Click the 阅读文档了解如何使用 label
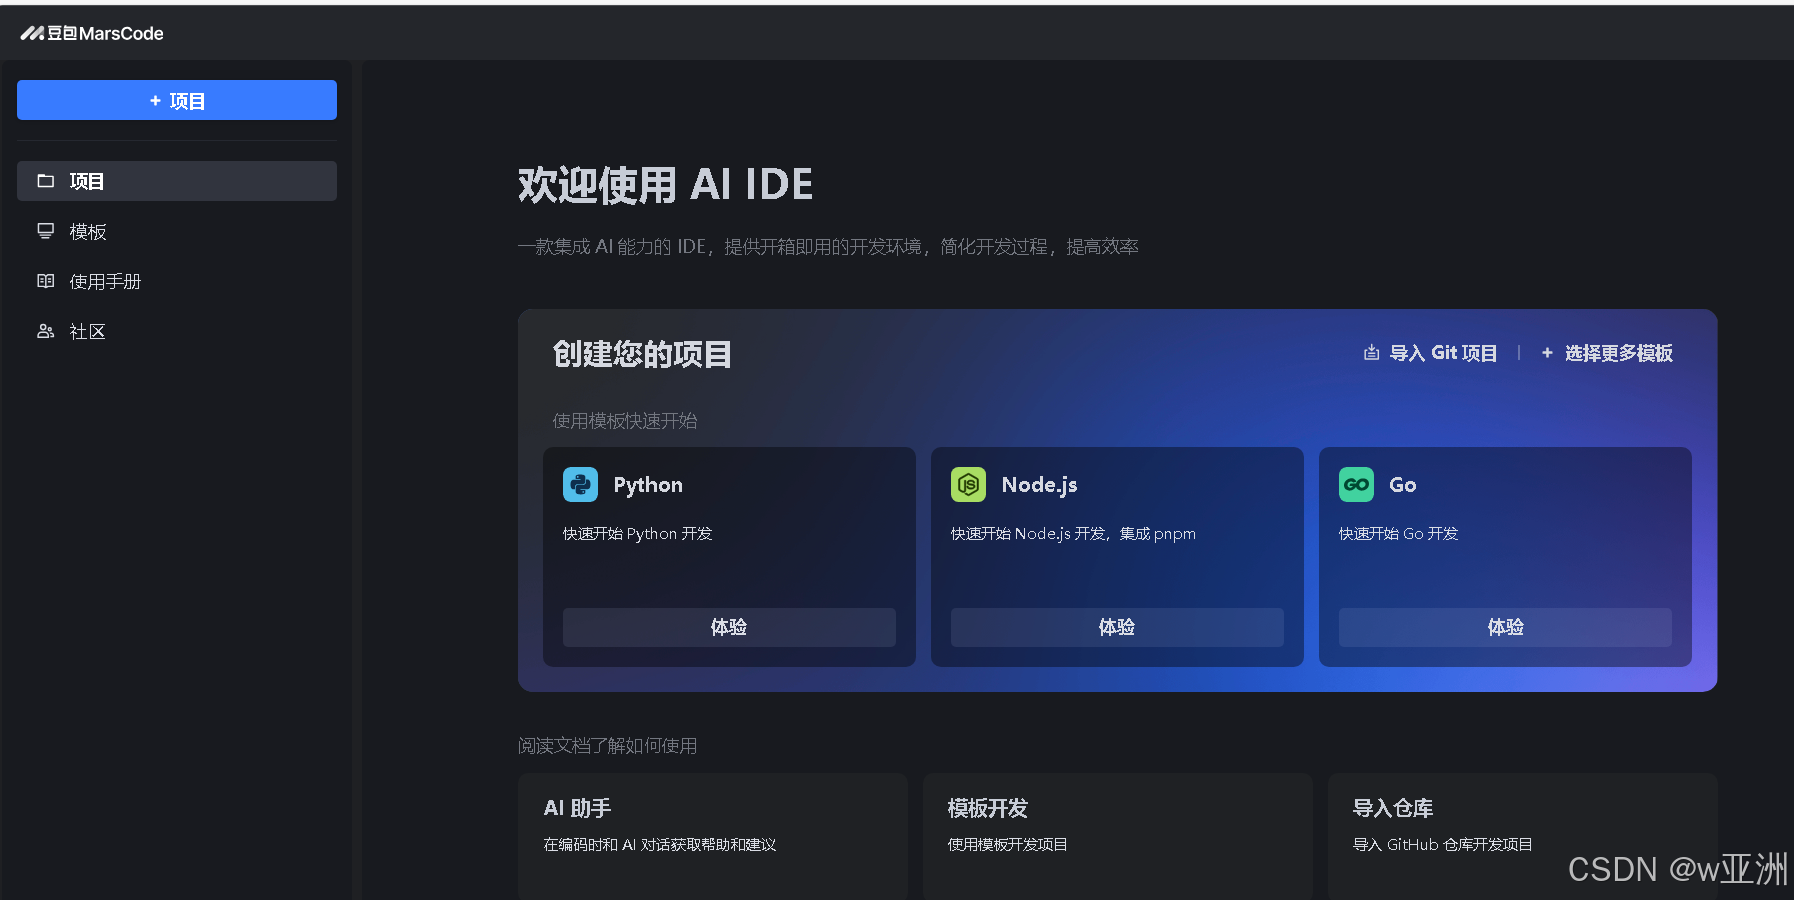Image resolution: width=1794 pixels, height=900 pixels. click(x=608, y=746)
